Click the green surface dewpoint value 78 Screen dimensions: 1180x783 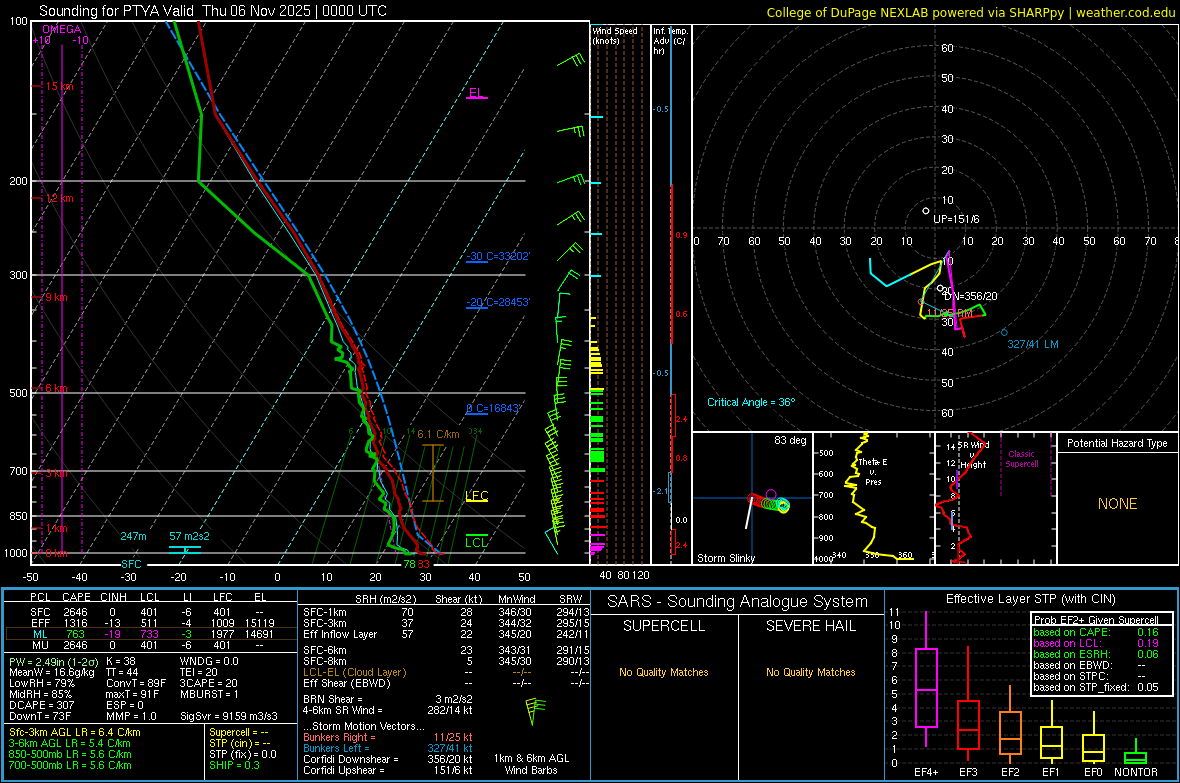coord(409,564)
